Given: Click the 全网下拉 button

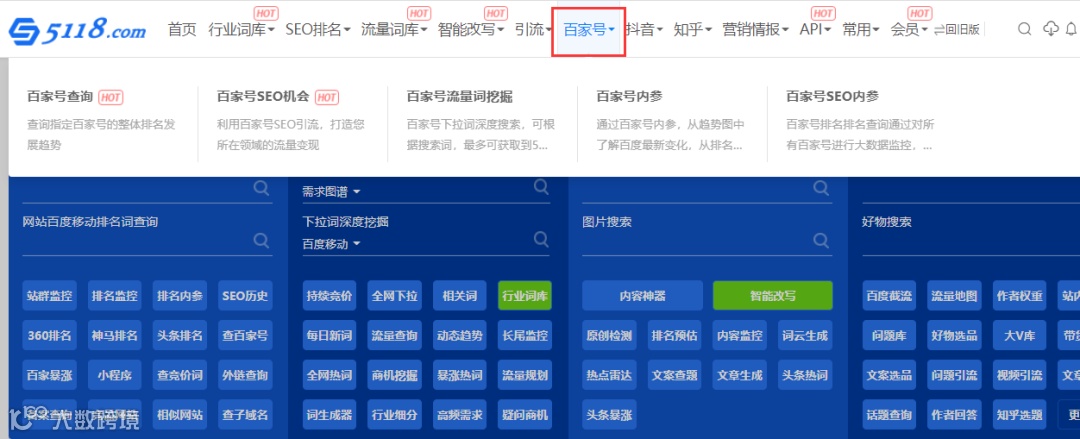Looking at the screenshot, I should point(395,296).
